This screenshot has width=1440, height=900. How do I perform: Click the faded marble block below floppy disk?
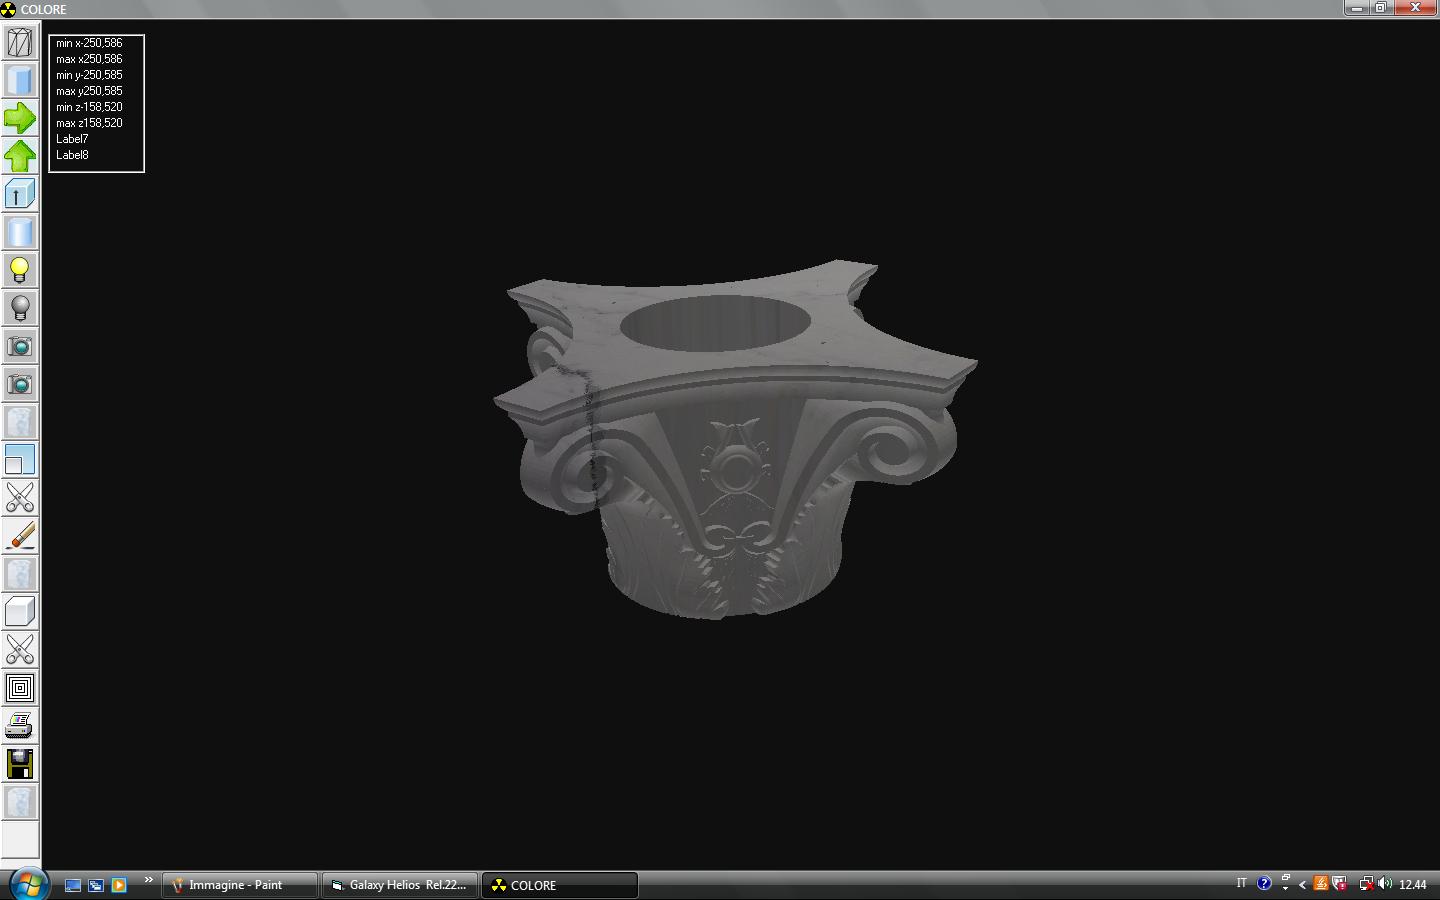coord(20,802)
